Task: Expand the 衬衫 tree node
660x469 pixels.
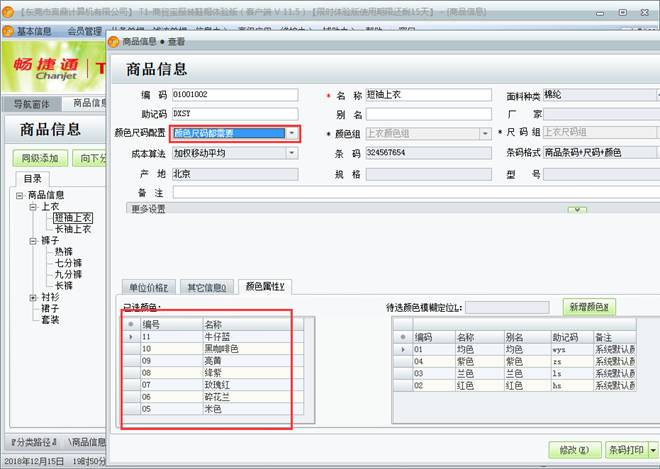Action: point(33,297)
